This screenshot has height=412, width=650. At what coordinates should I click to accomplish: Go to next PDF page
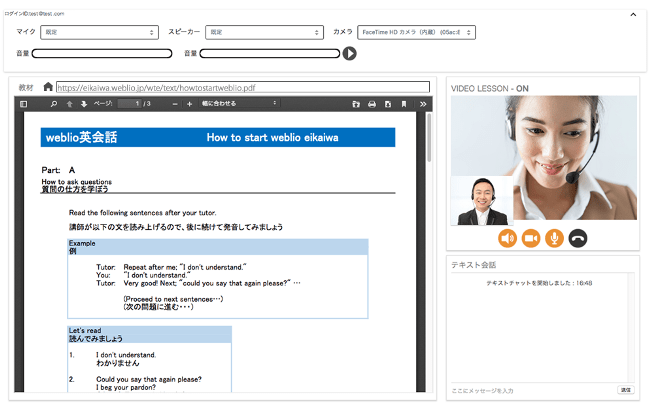(84, 104)
